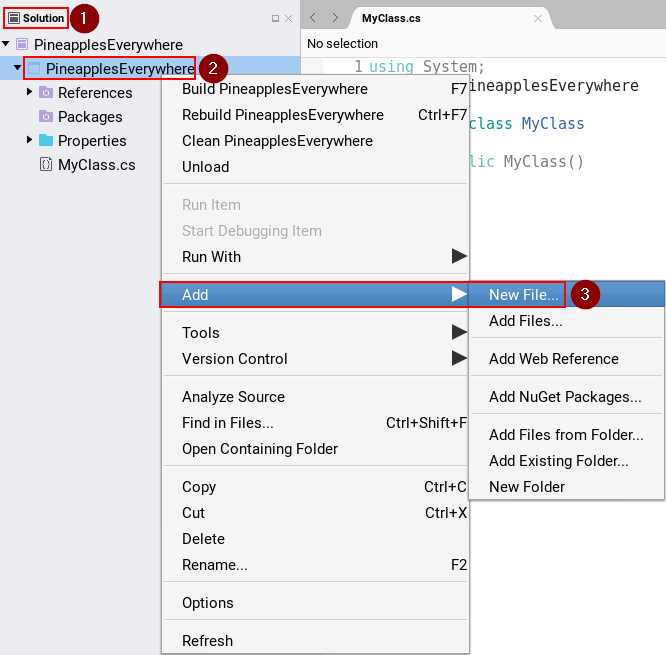
Task: Click the No selection breadcrumb bar
Action: pyautogui.click(x=343, y=44)
